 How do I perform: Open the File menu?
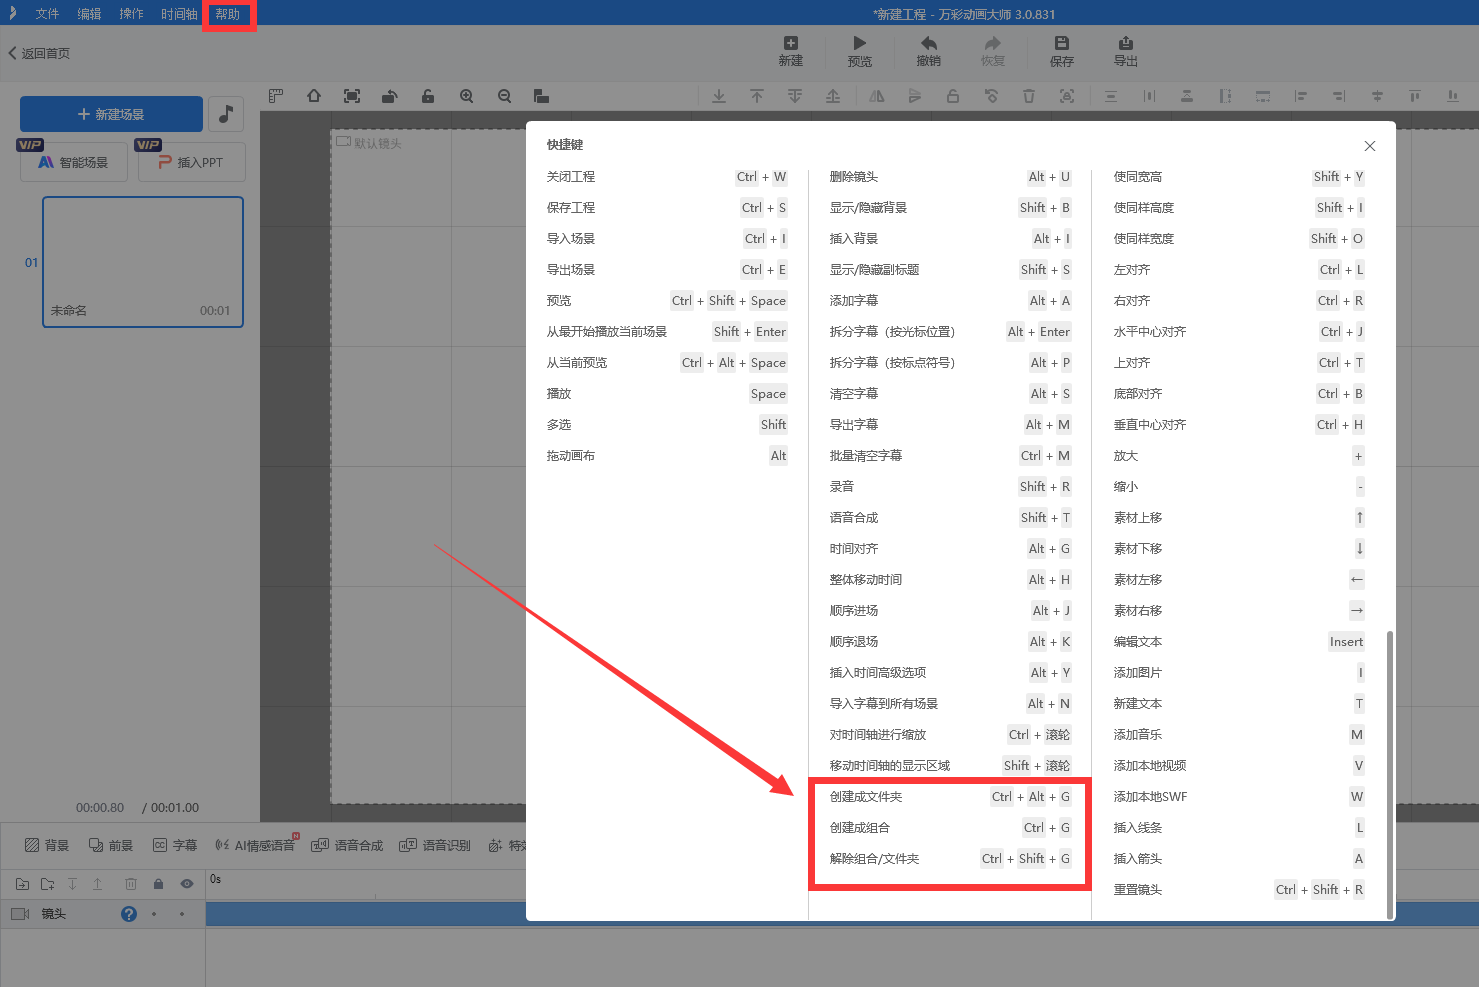pos(47,14)
